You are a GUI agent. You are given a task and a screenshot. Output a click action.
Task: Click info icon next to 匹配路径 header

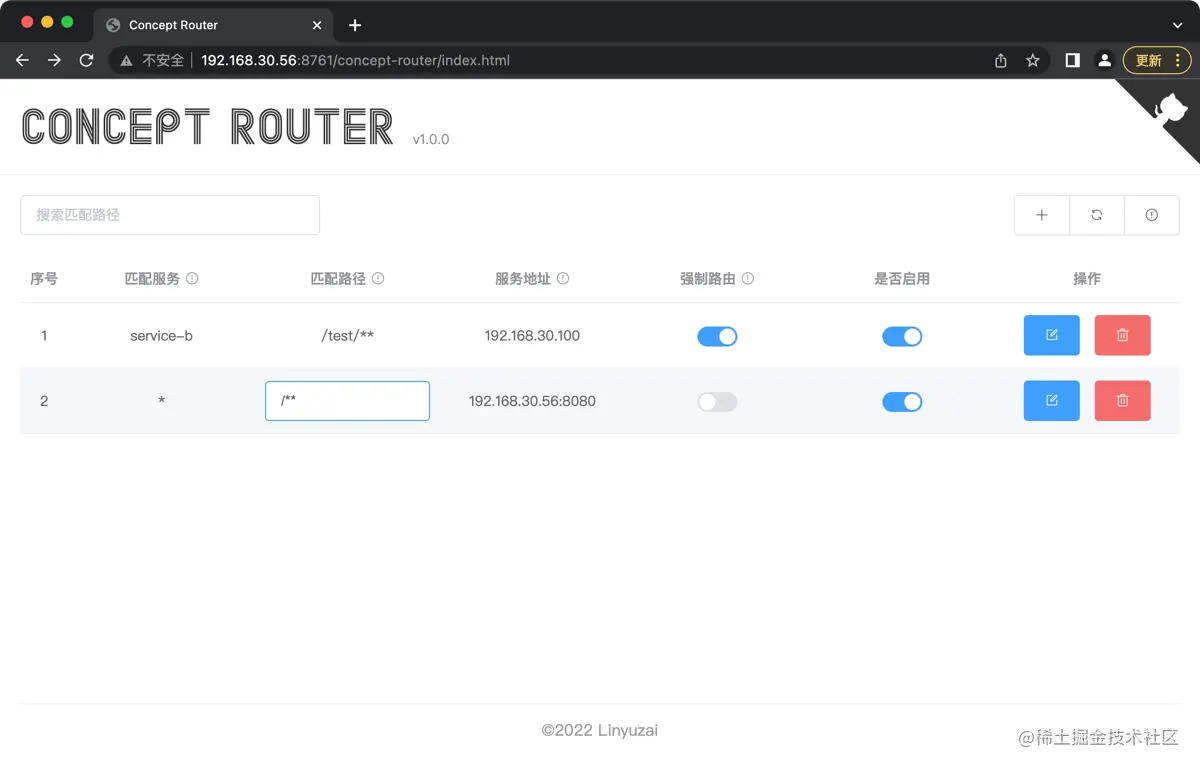click(x=378, y=279)
